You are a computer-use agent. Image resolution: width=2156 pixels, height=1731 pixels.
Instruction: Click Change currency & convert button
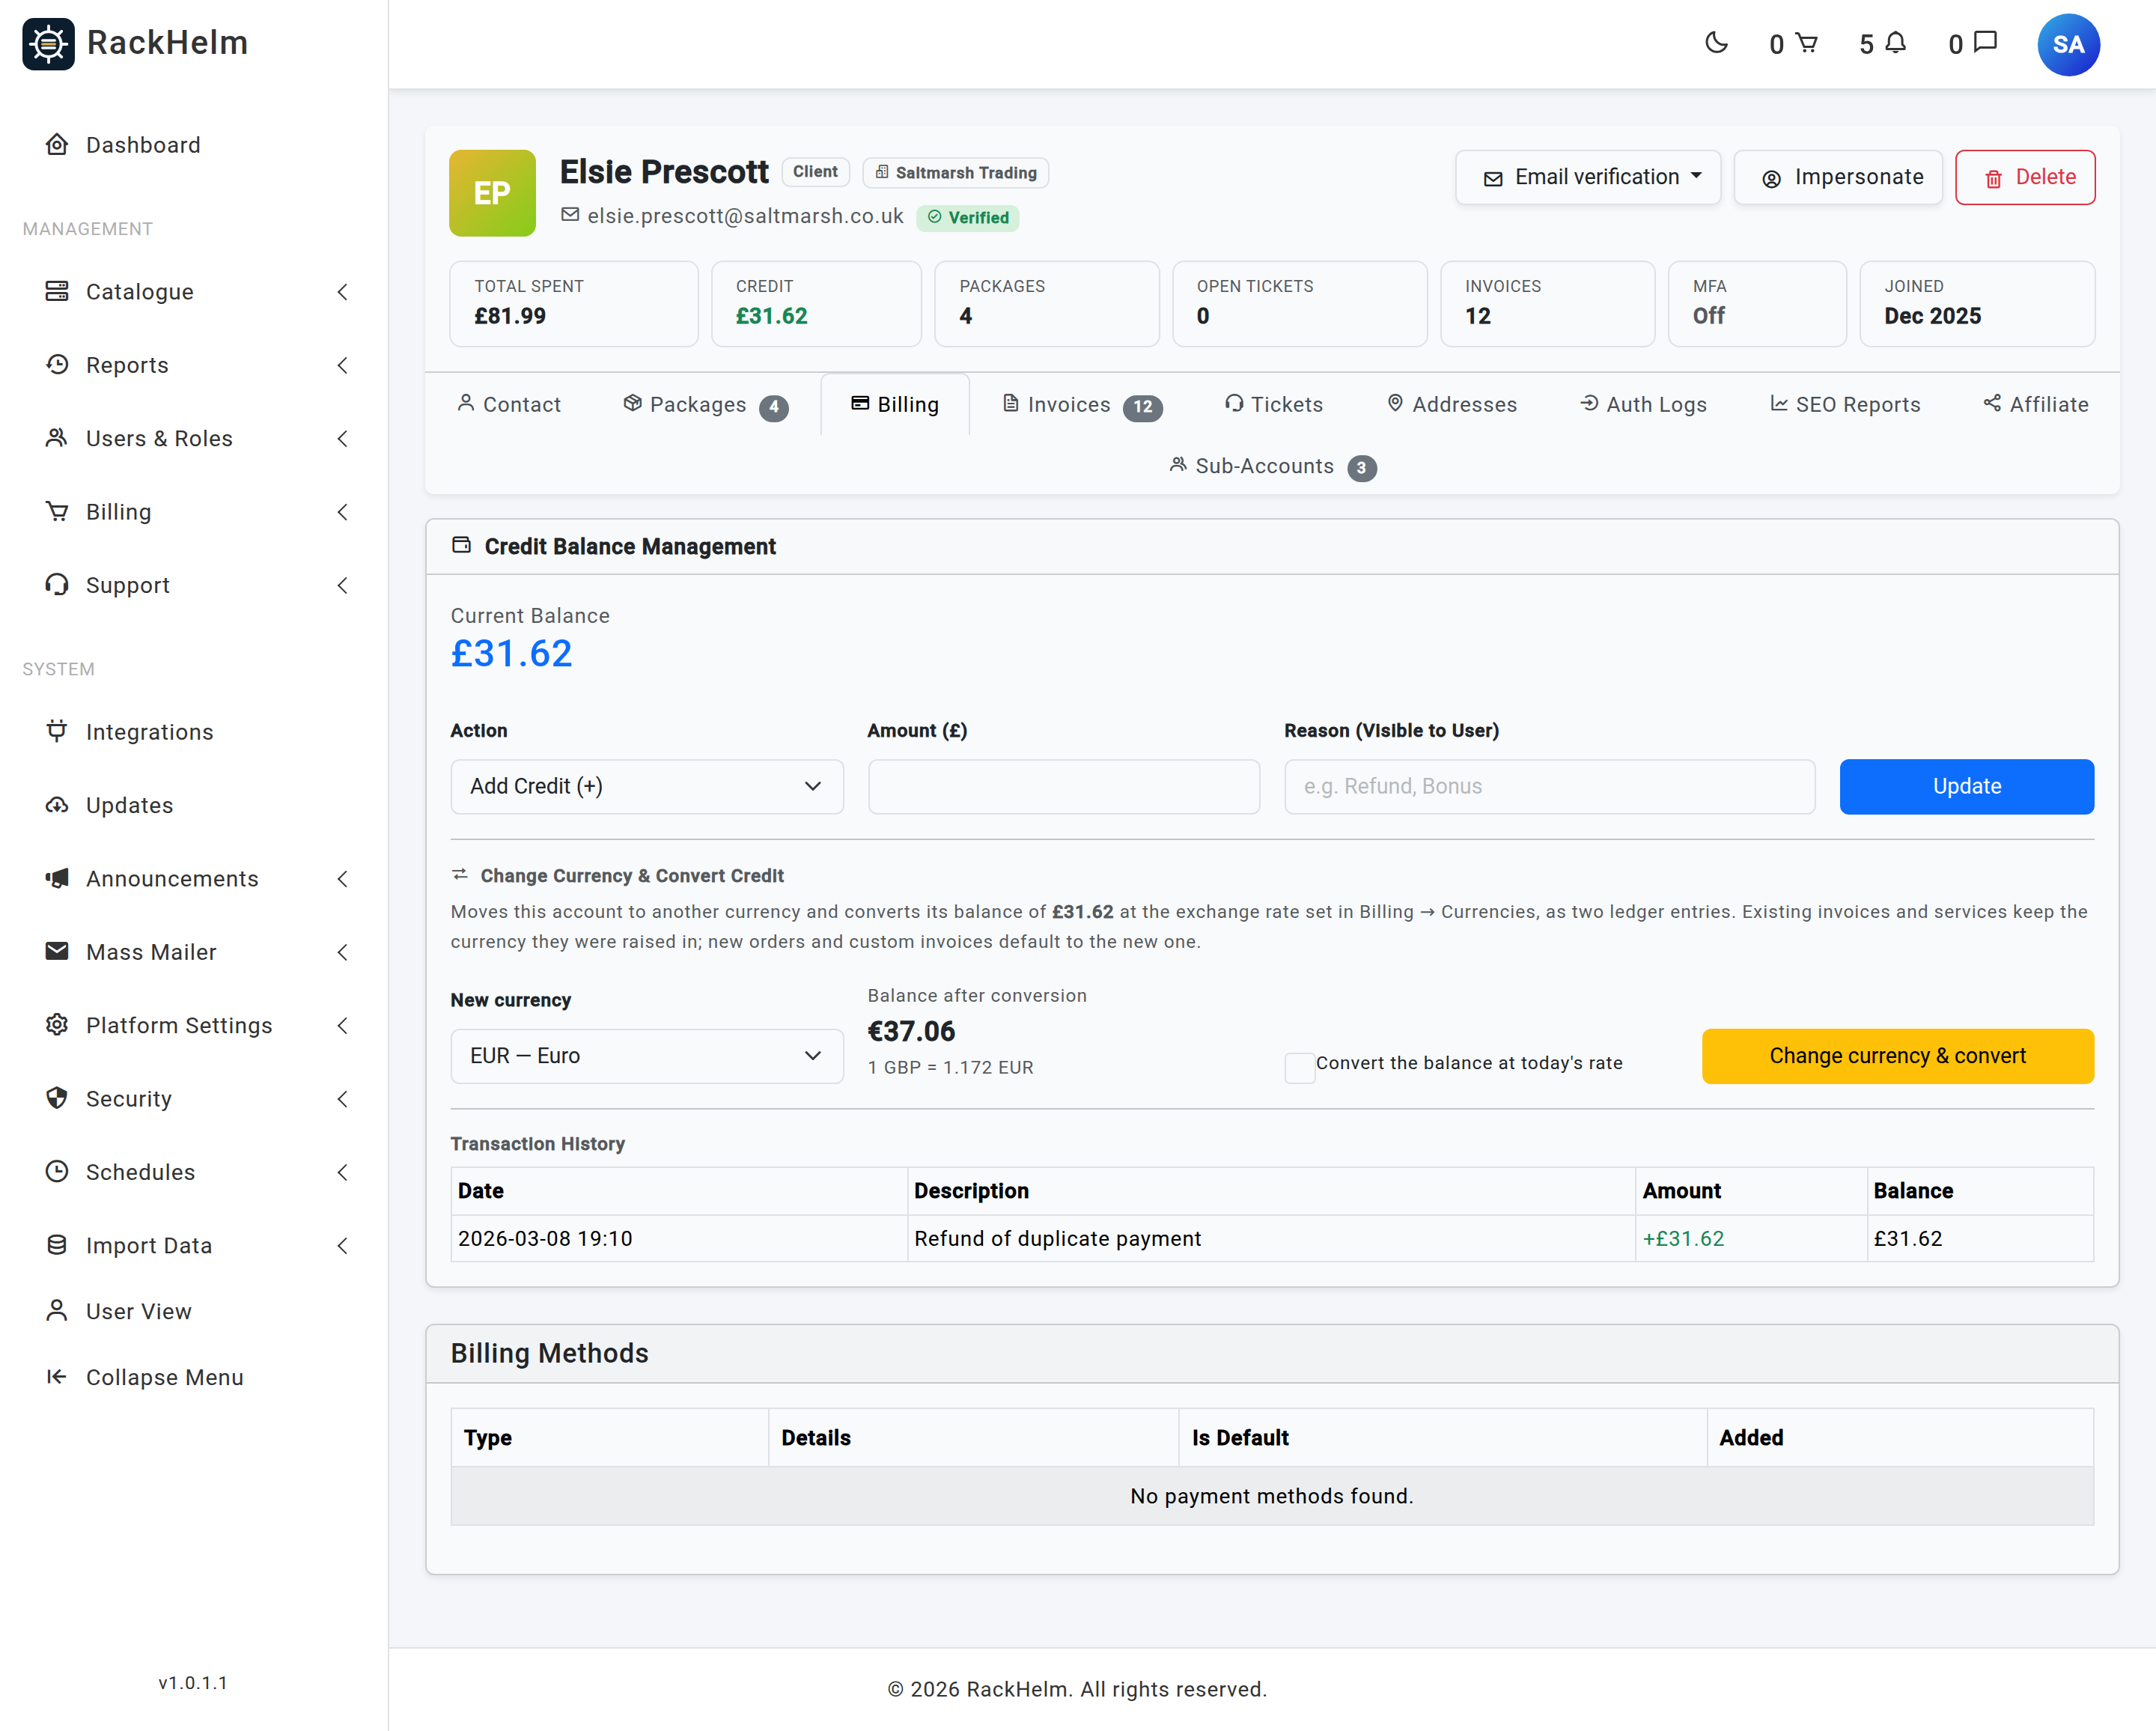tap(1897, 1055)
